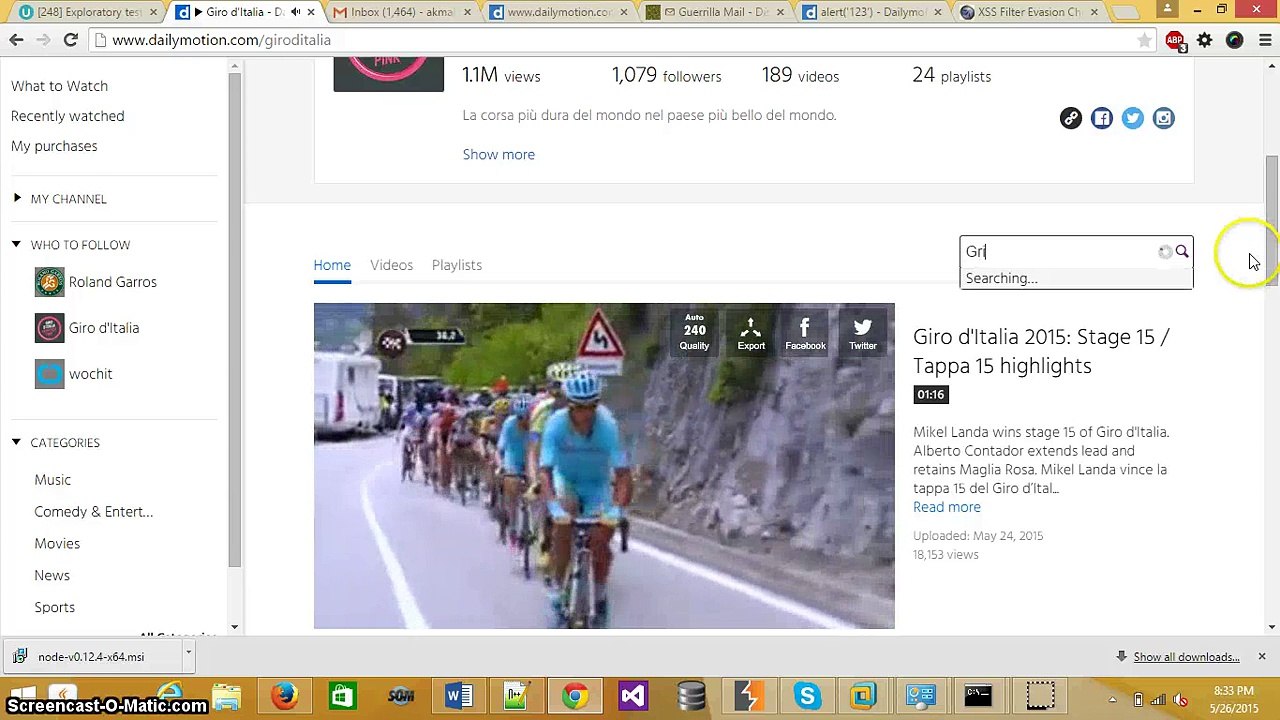Open Firefox from the taskbar
The width and height of the screenshot is (1280, 720).
point(285,695)
